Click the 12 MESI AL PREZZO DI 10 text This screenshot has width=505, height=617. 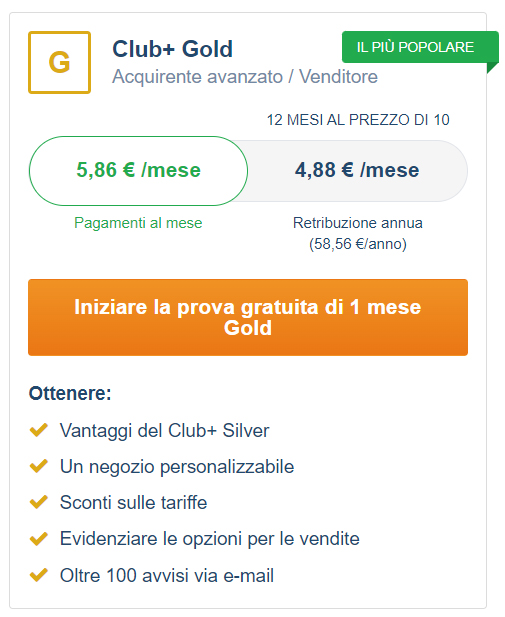tap(358, 120)
